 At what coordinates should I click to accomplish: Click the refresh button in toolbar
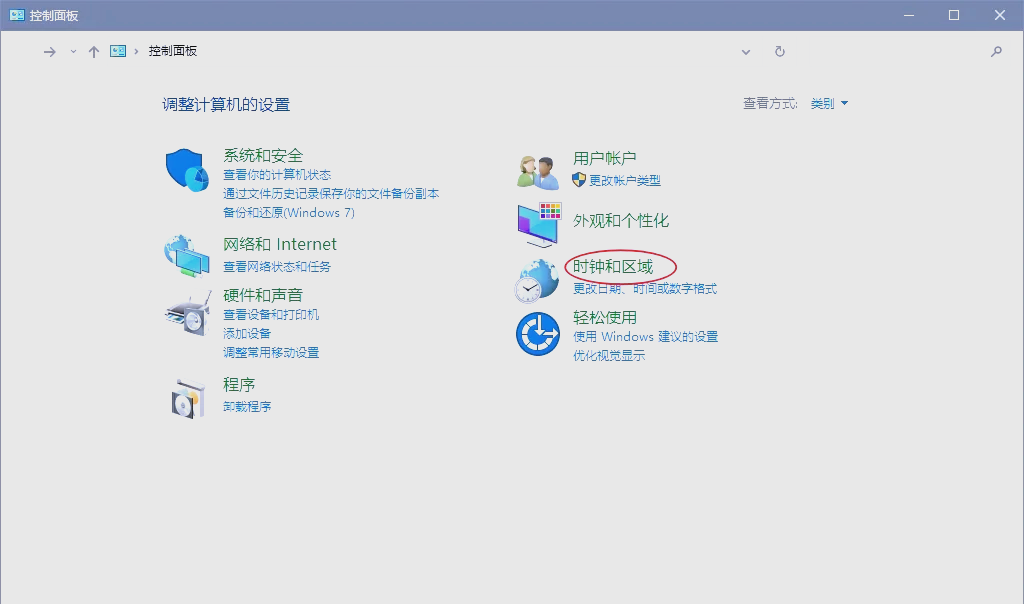(780, 51)
